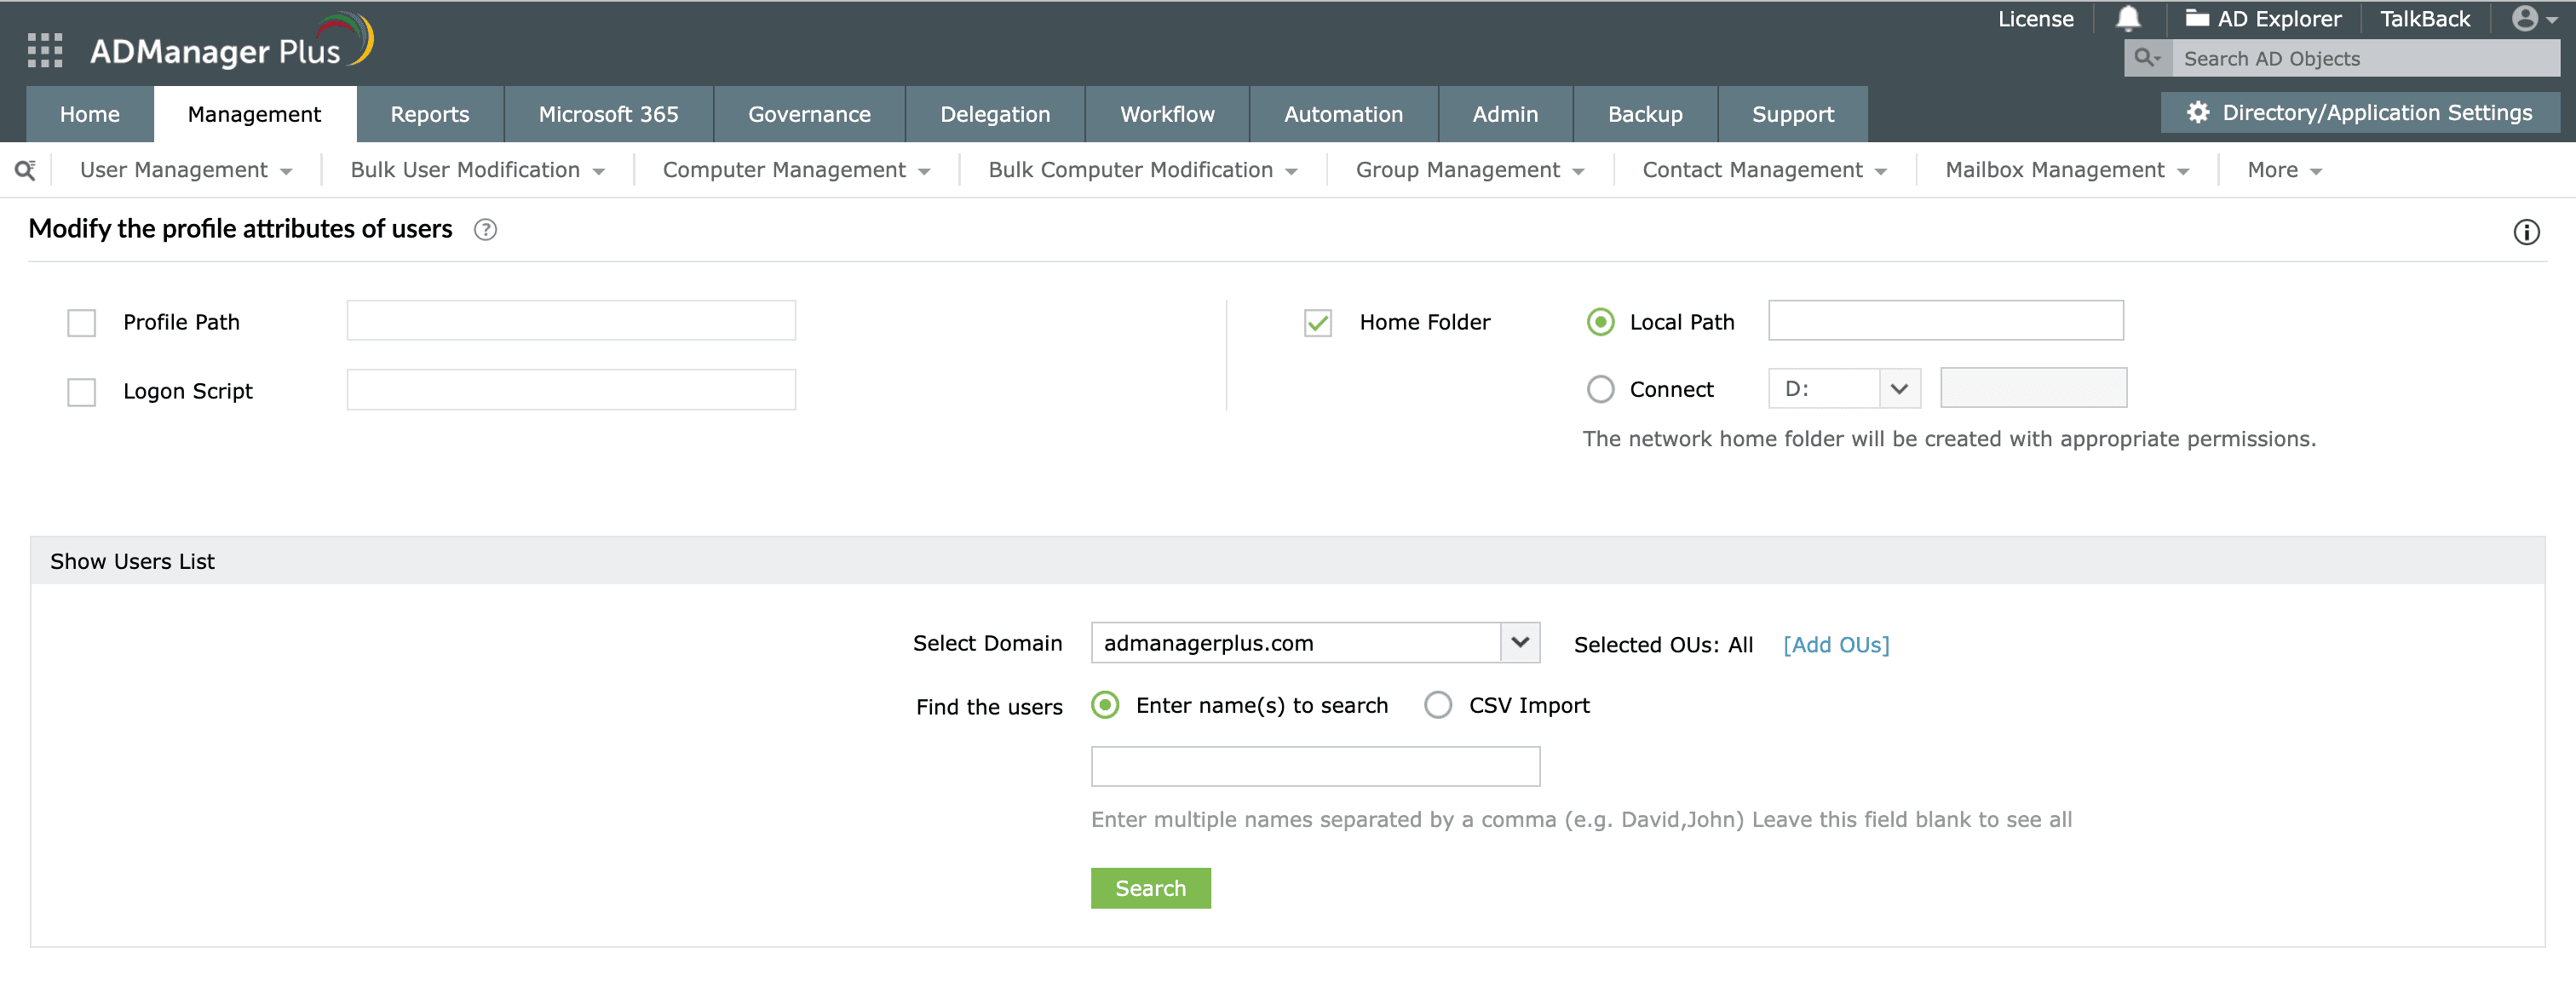Click the info icon at right
Screen dimensions: 2576x993
click(2526, 233)
